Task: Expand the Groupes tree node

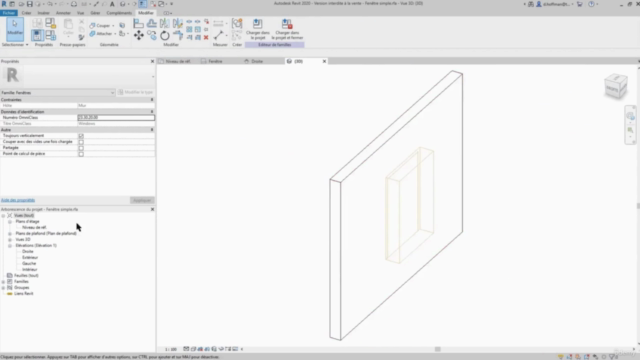Action: tap(3, 288)
